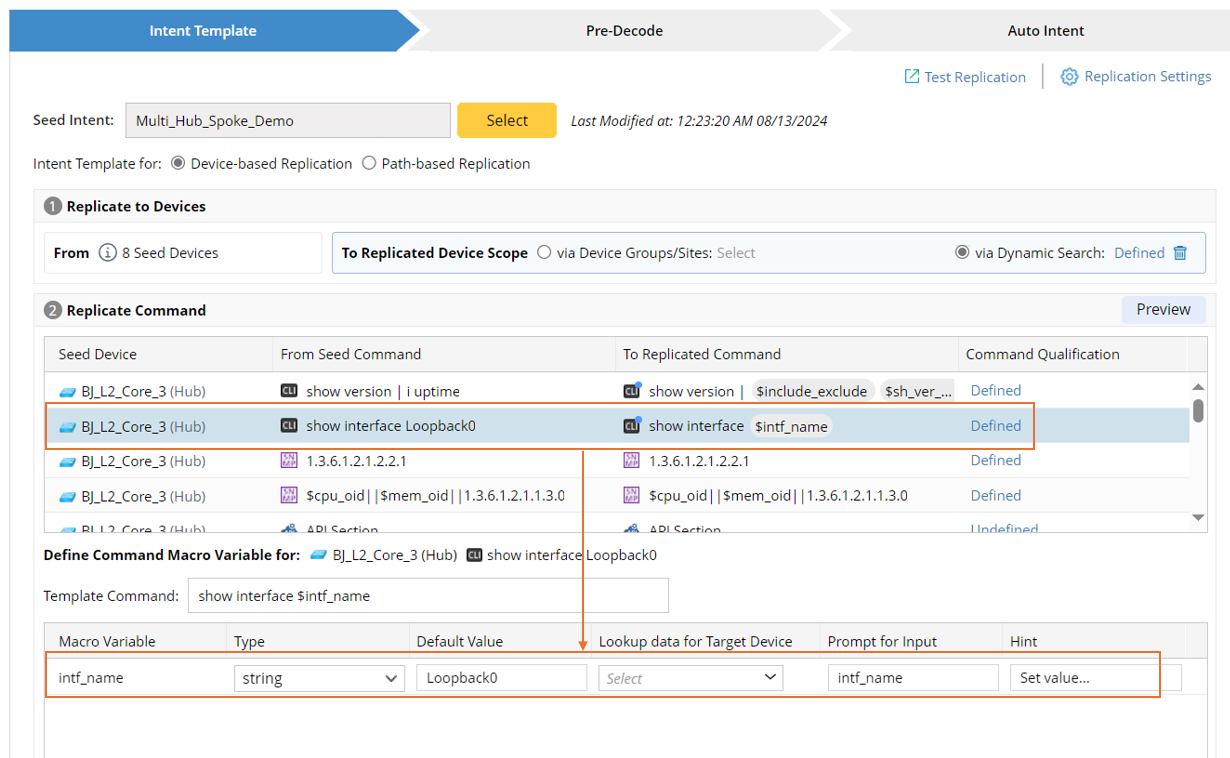Click replicated CLI icon for show interface $intf_name

coord(631,426)
